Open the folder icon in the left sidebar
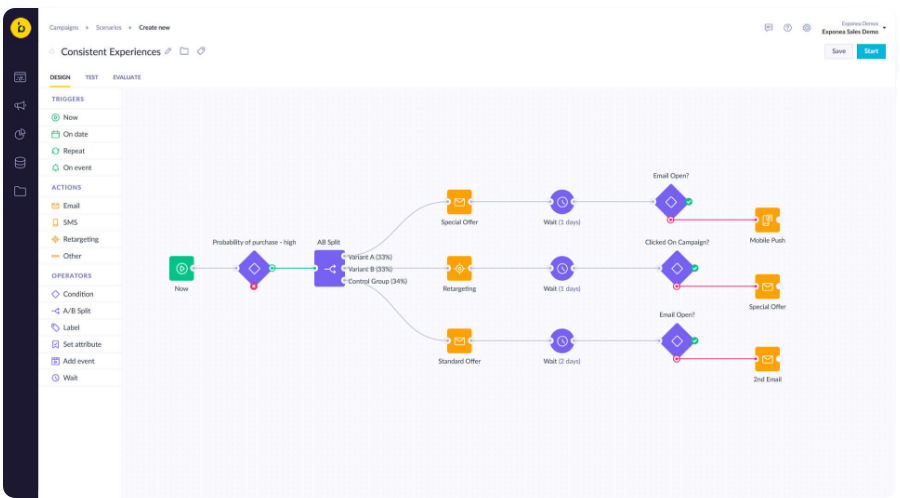This screenshot has width=900, height=498. [20, 191]
